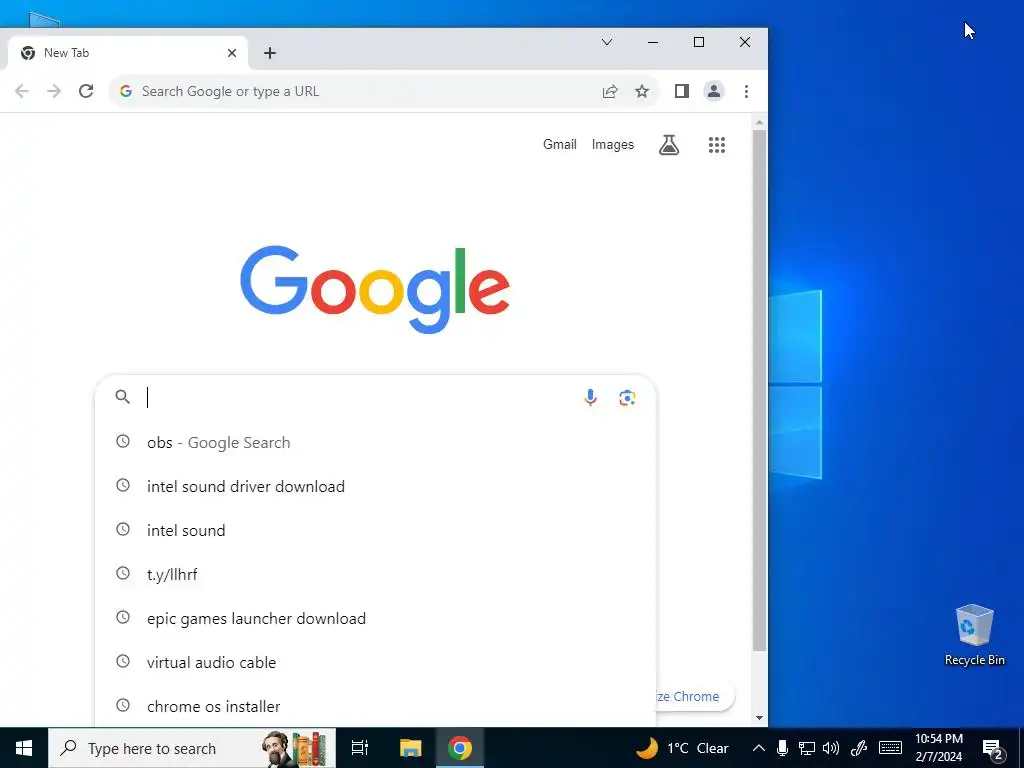The image size is (1024, 768).
Task: Click the share page icon in address bar
Action: tap(610, 91)
